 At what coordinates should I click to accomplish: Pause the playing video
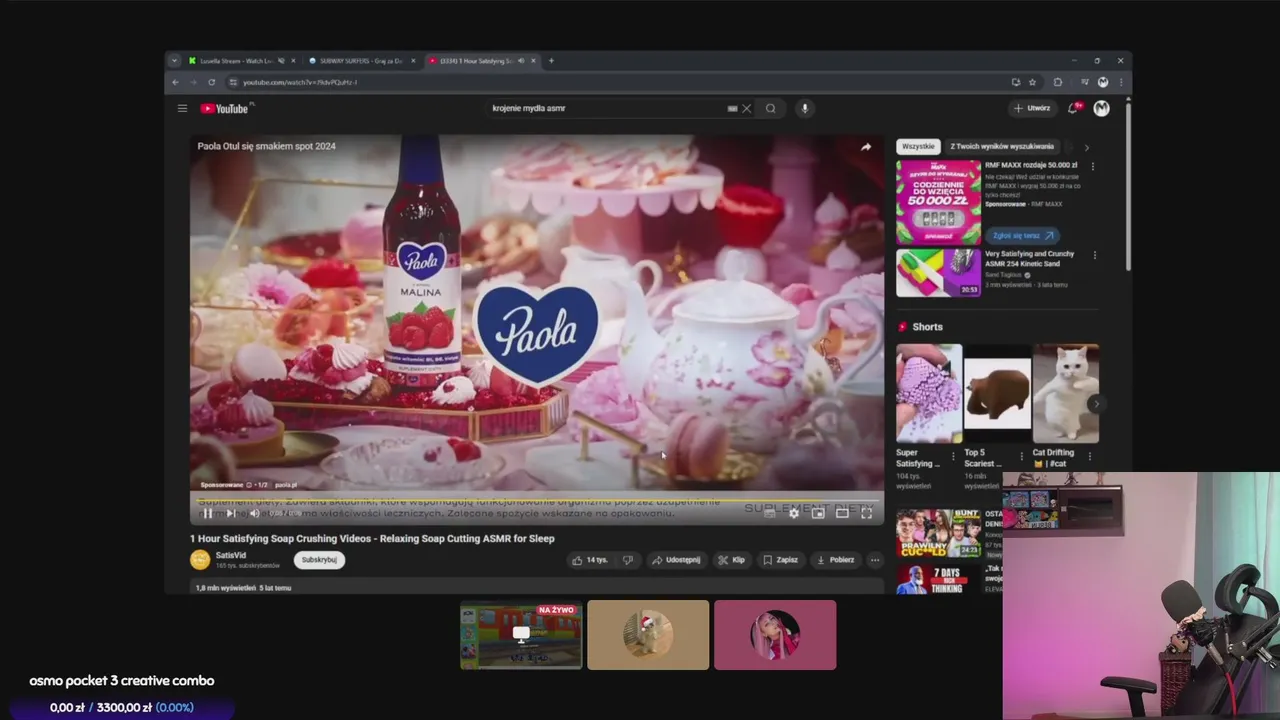(x=207, y=513)
